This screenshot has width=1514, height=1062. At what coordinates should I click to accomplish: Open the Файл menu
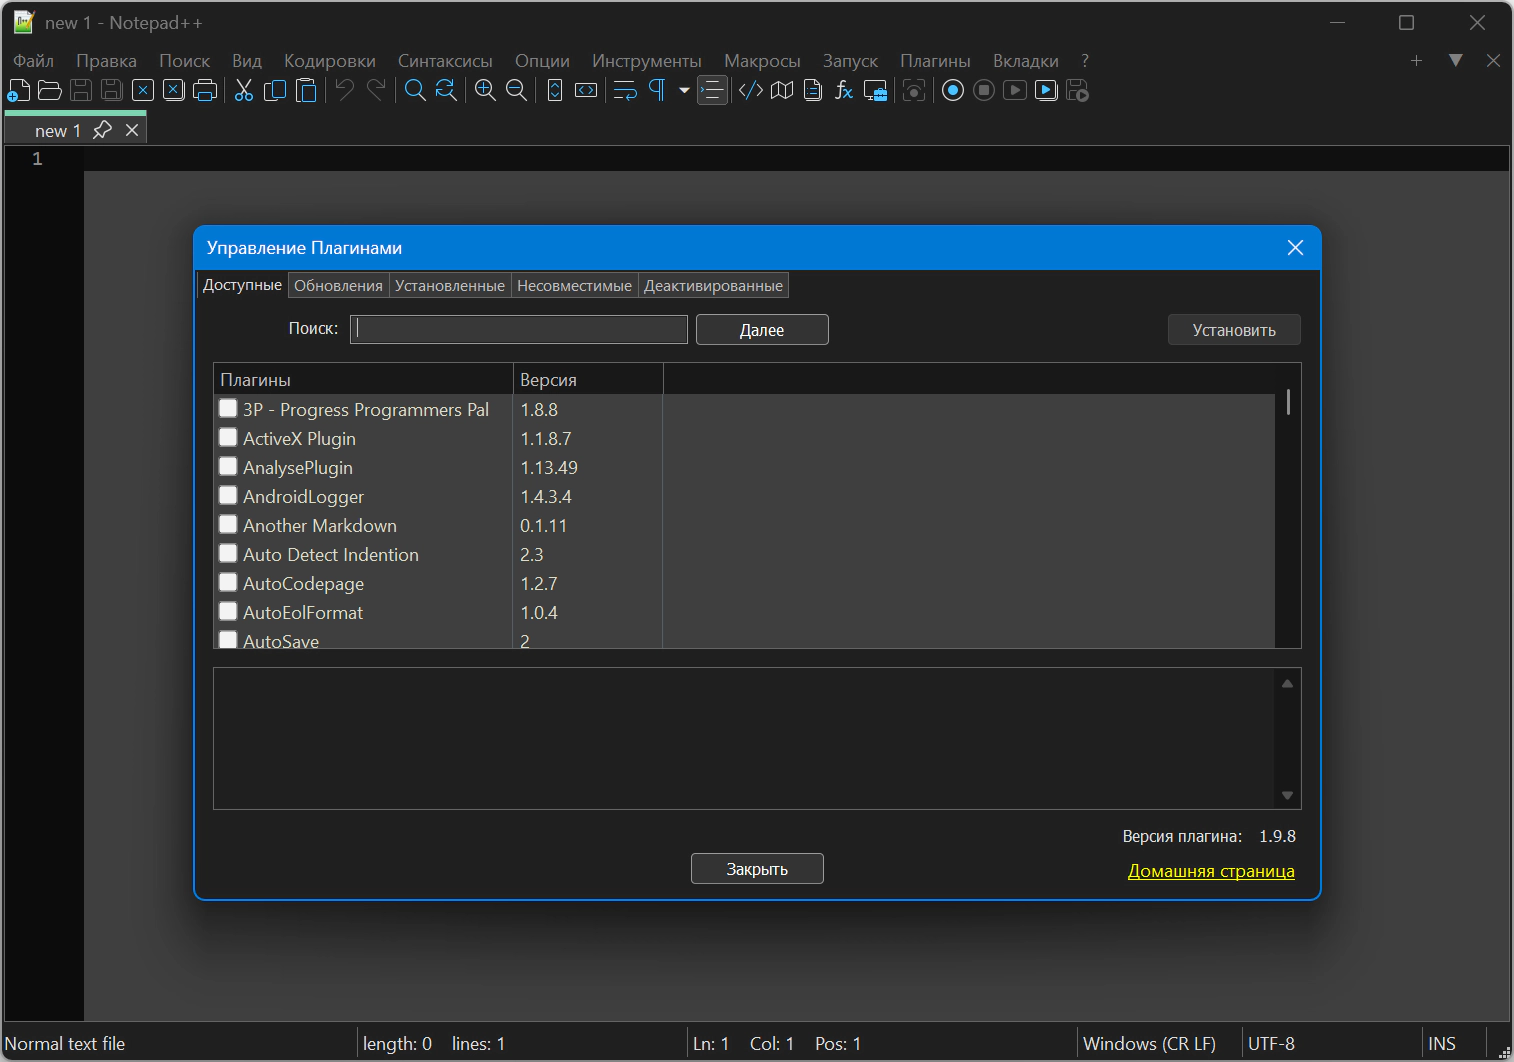pyautogui.click(x=33, y=61)
